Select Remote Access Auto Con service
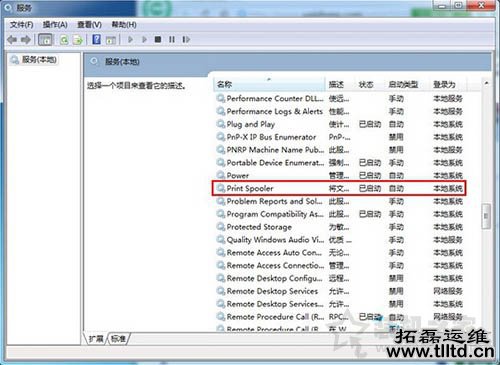The image size is (500, 365). (339, 253)
